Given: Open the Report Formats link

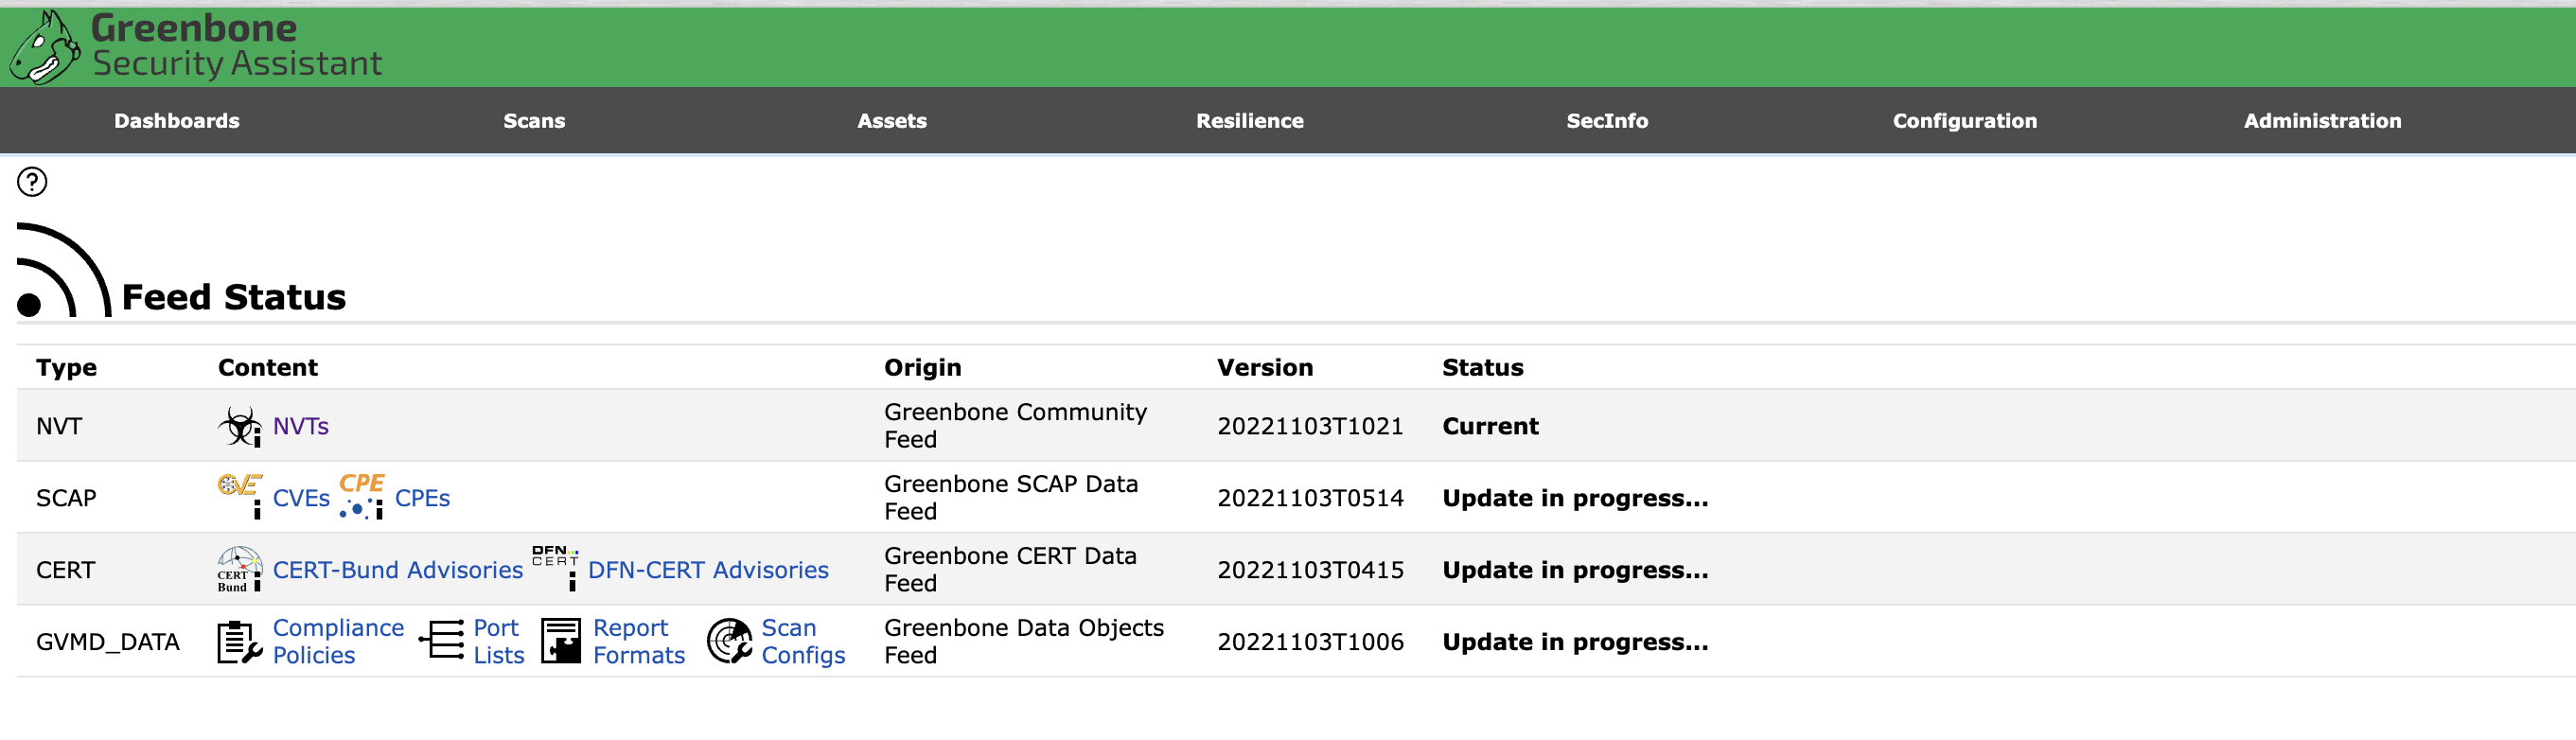Looking at the screenshot, I should point(639,641).
